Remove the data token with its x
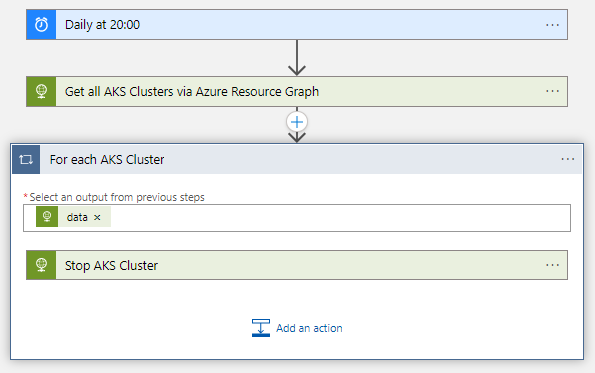Screen dimensions: 595x373 coord(97,217)
